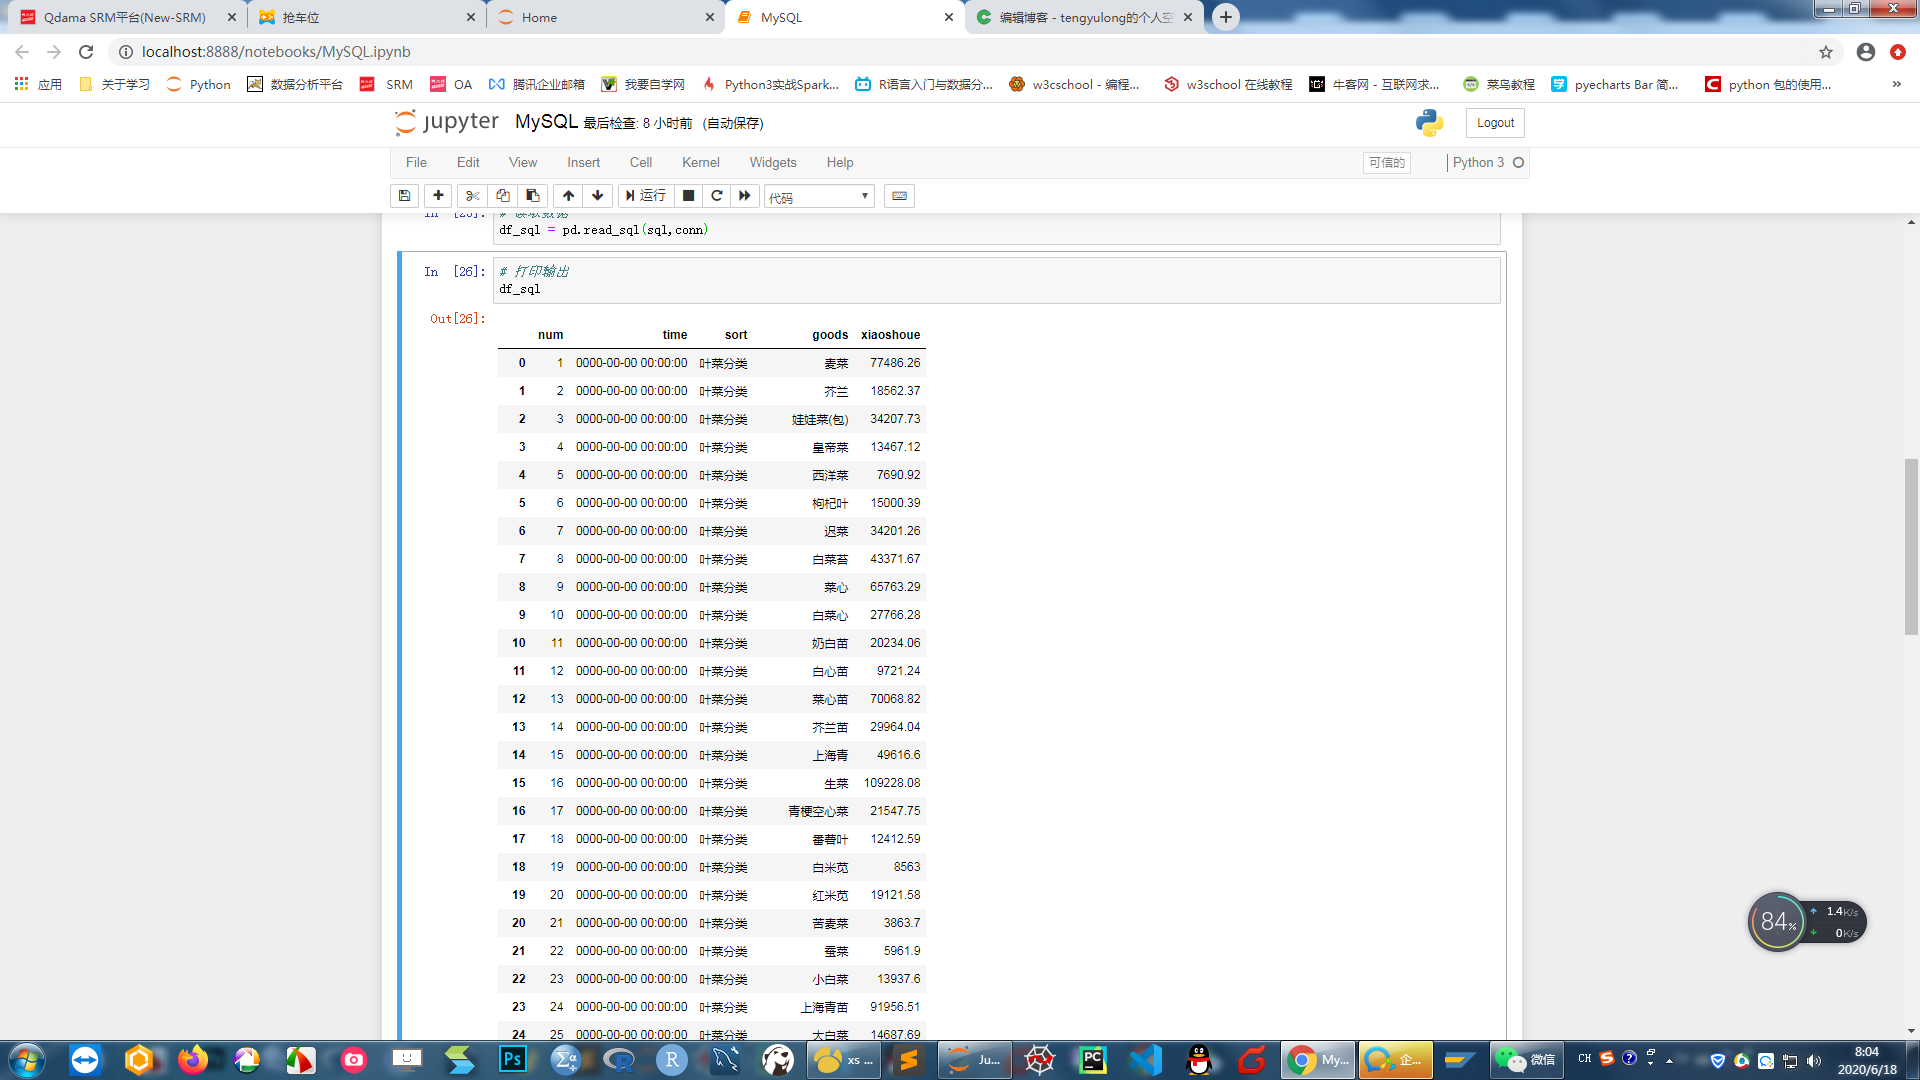This screenshot has height=1080, width=1920.
Task: Click the 运行 run button
Action: click(646, 196)
